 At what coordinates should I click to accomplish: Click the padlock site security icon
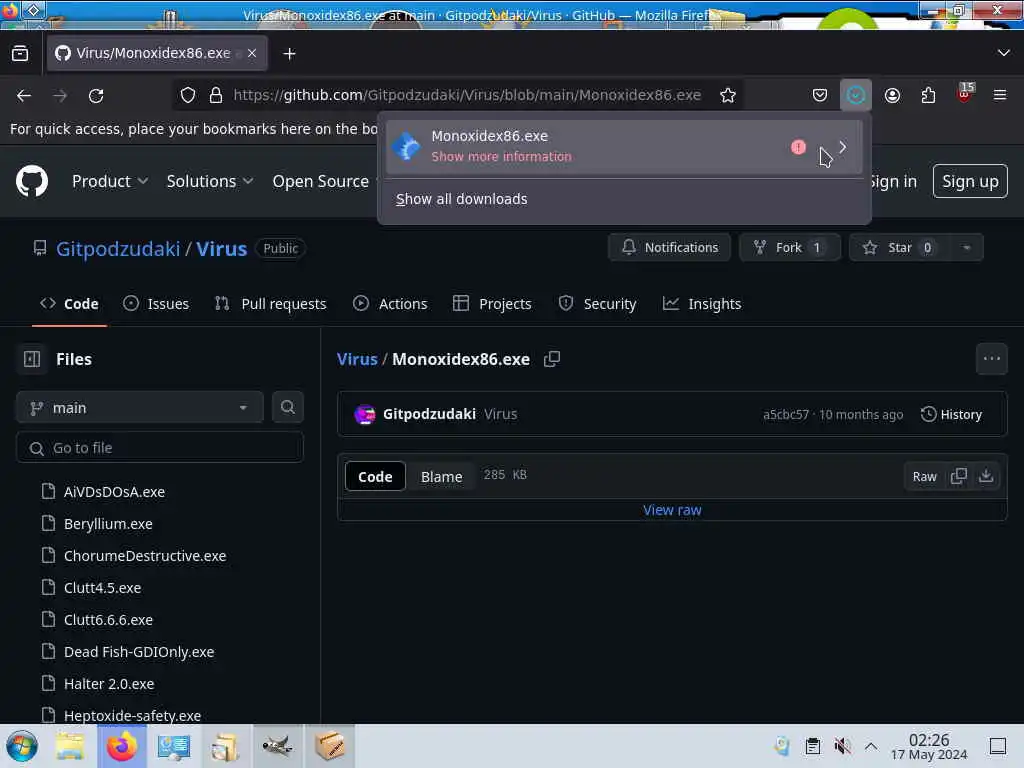point(216,95)
